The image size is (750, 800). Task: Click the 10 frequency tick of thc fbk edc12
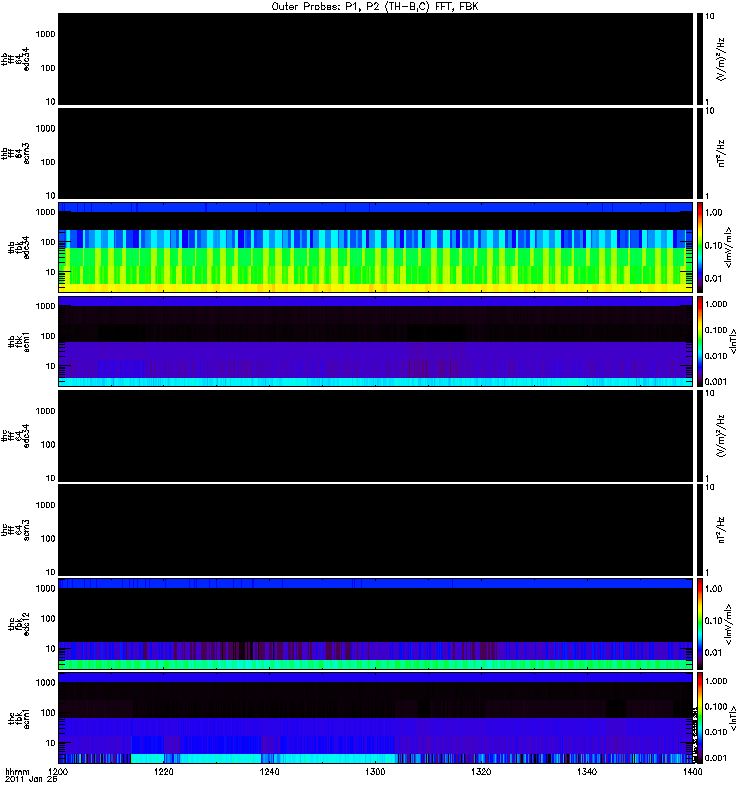[51, 649]
